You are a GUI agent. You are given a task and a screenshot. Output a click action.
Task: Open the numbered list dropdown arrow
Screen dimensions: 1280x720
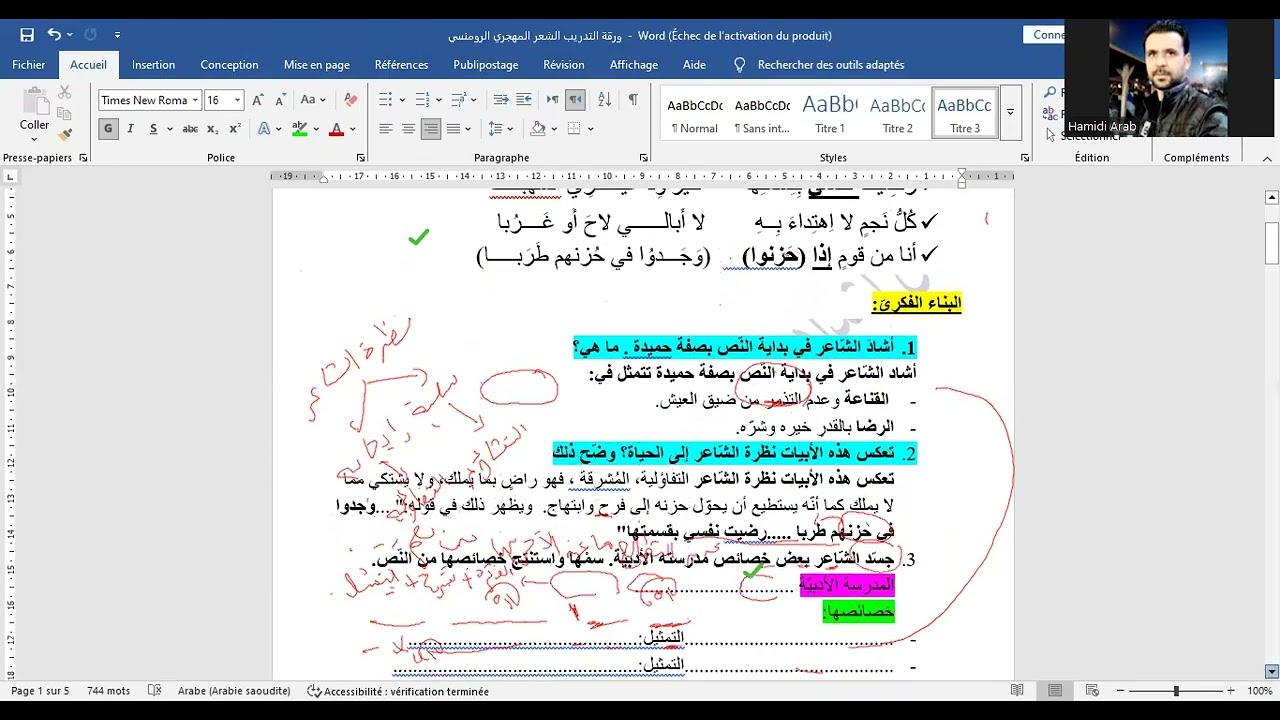438,100
